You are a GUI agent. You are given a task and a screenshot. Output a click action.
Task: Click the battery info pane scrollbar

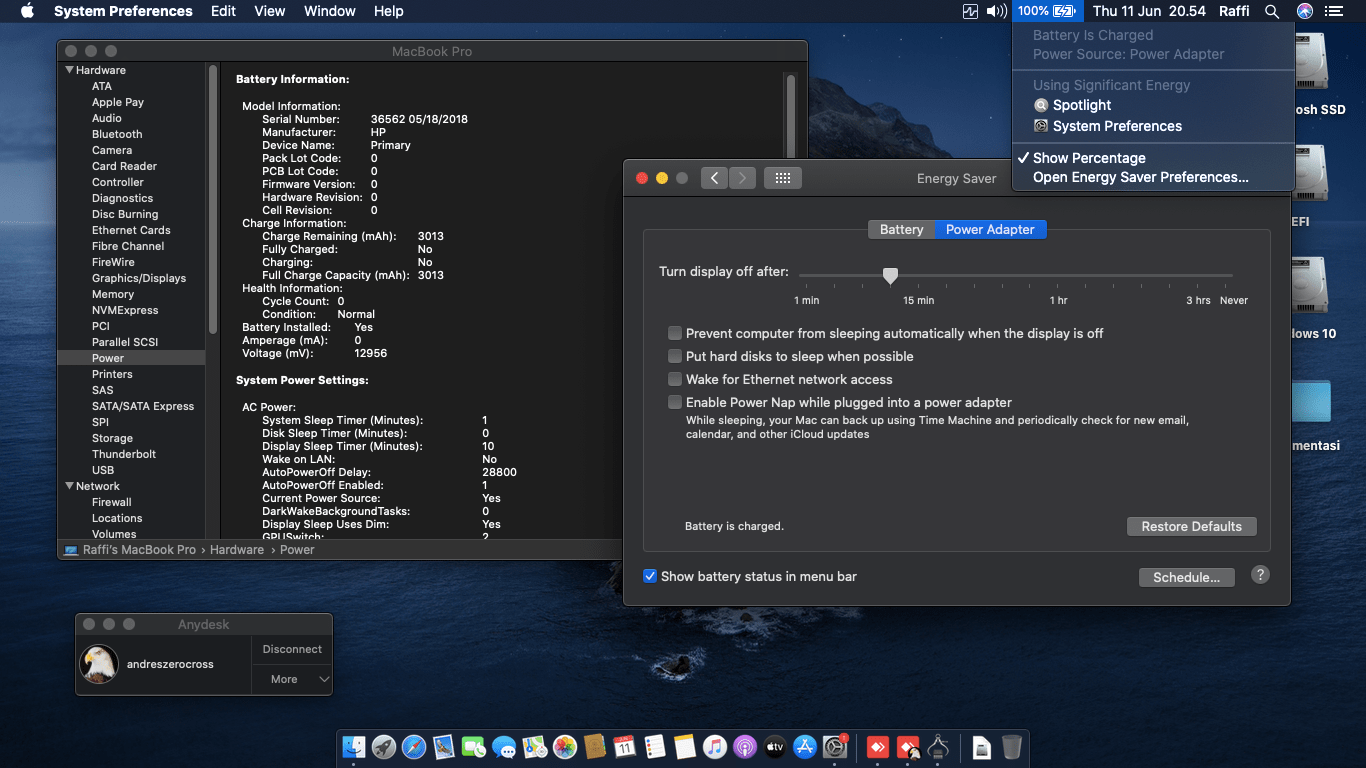click(x=791, y=116)
